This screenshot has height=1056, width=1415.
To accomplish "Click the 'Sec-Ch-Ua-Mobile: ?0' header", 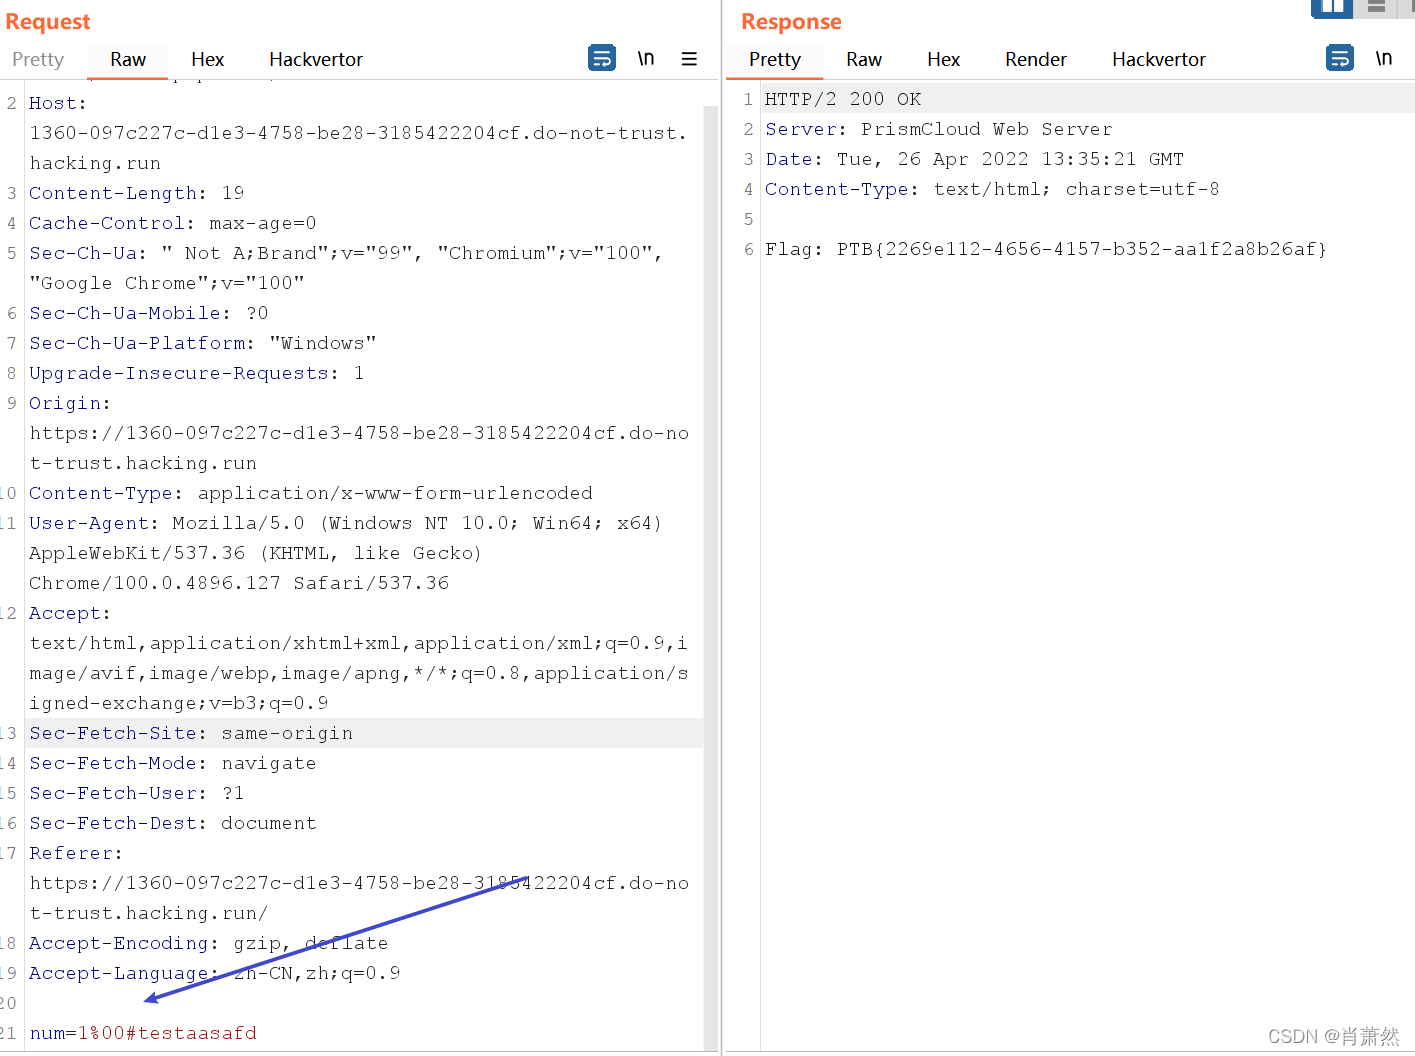I will [148, 313].
